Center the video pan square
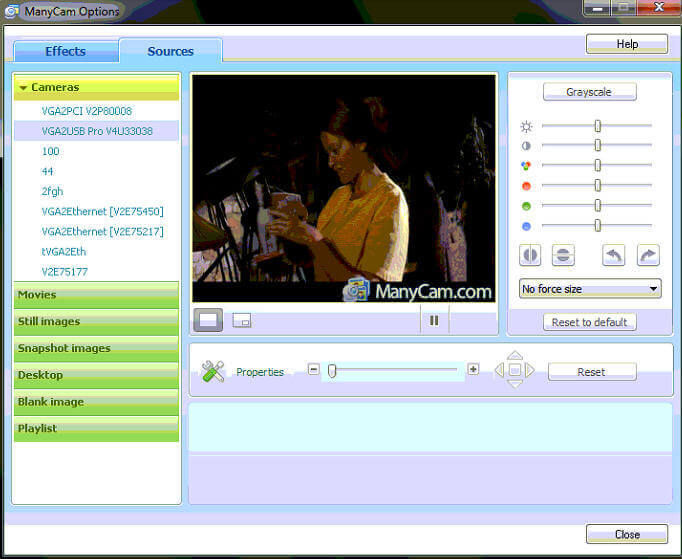The width and height of the screenshot is (682, 559). (x=515, y=370)
